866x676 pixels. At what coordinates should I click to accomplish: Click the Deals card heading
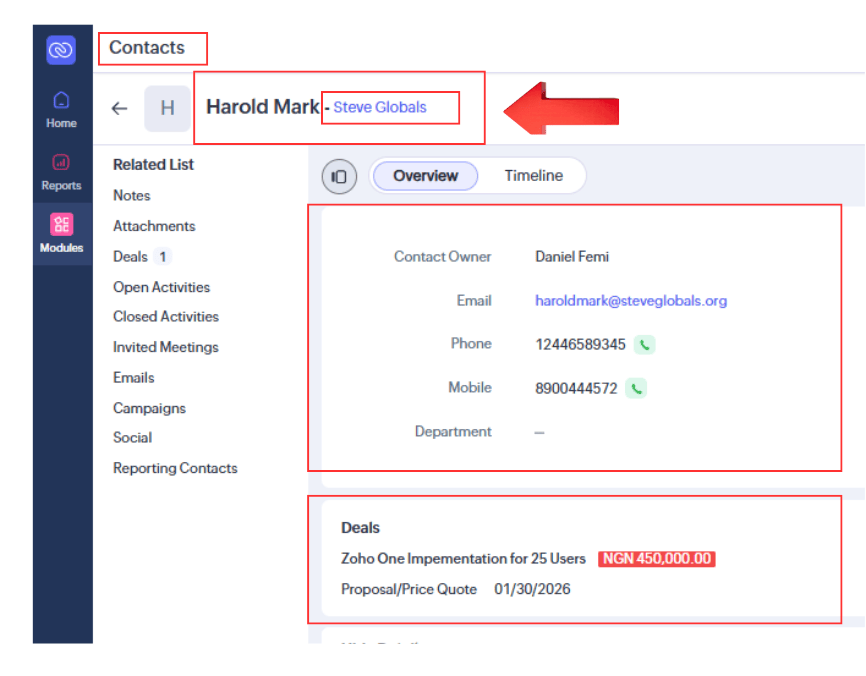click(x=360, y=528)
